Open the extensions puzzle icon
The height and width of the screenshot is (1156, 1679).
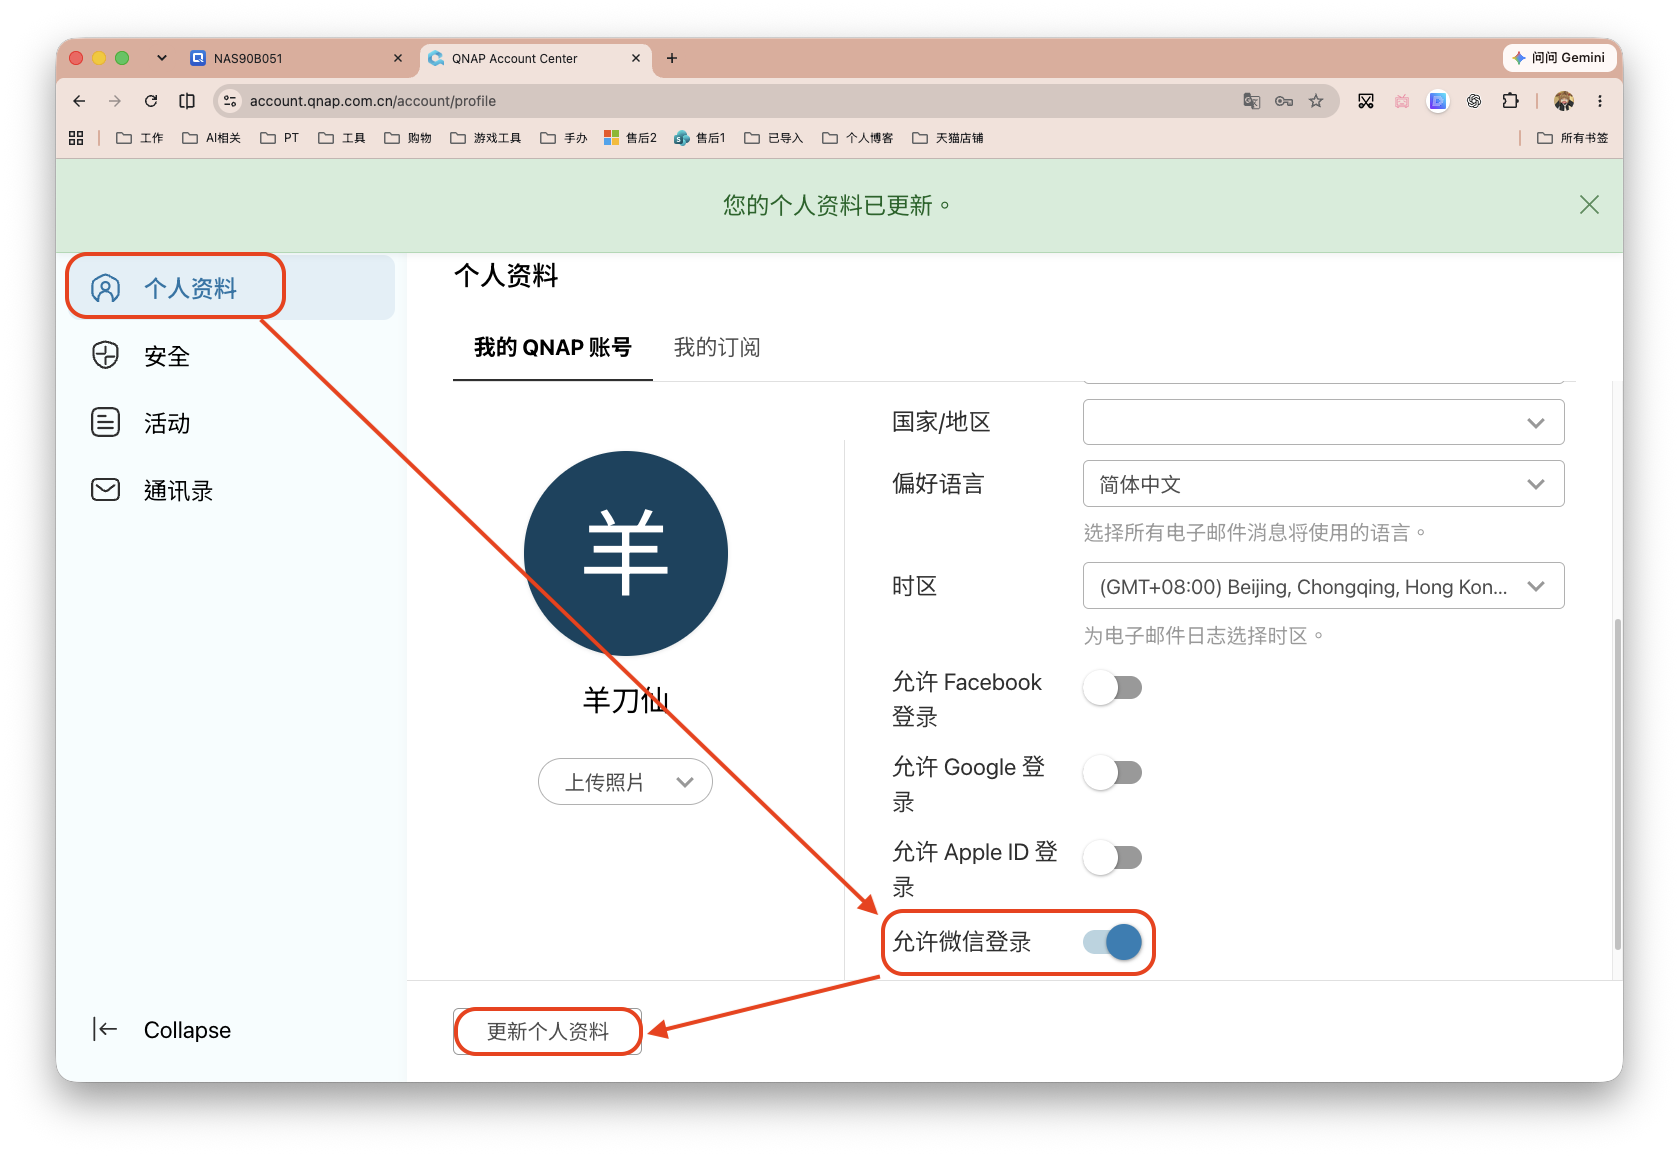tap(1510, 101)
